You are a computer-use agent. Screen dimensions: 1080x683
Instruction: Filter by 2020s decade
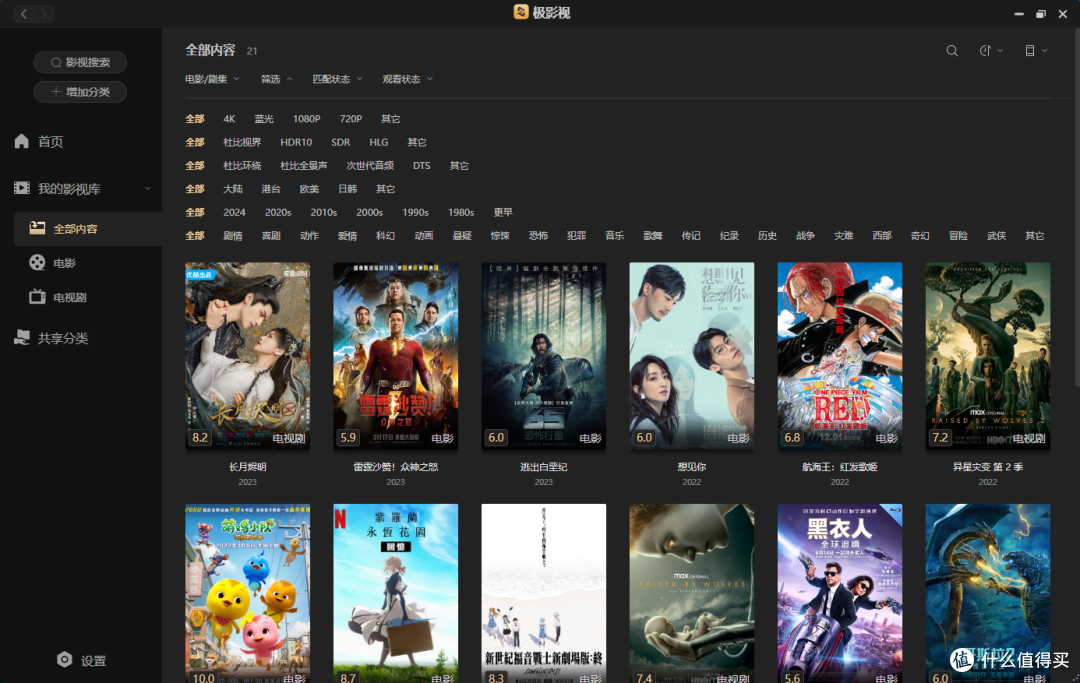coord(278,213)
